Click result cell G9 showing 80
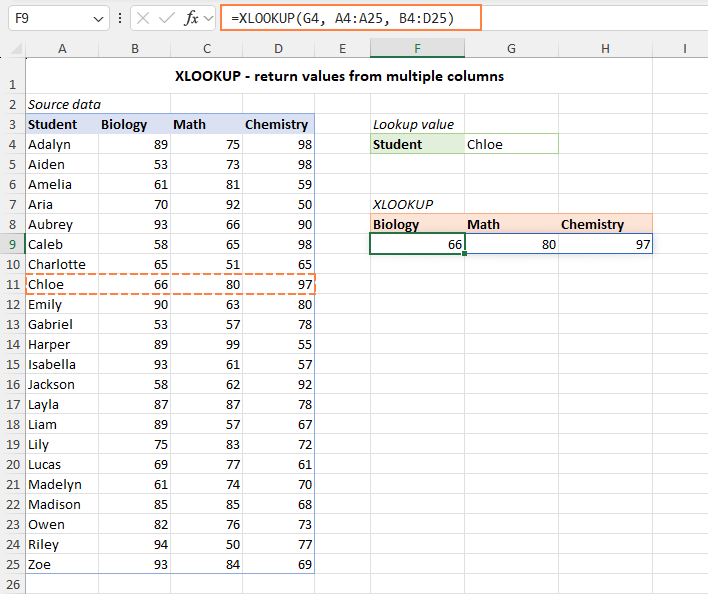 (511, 244)
